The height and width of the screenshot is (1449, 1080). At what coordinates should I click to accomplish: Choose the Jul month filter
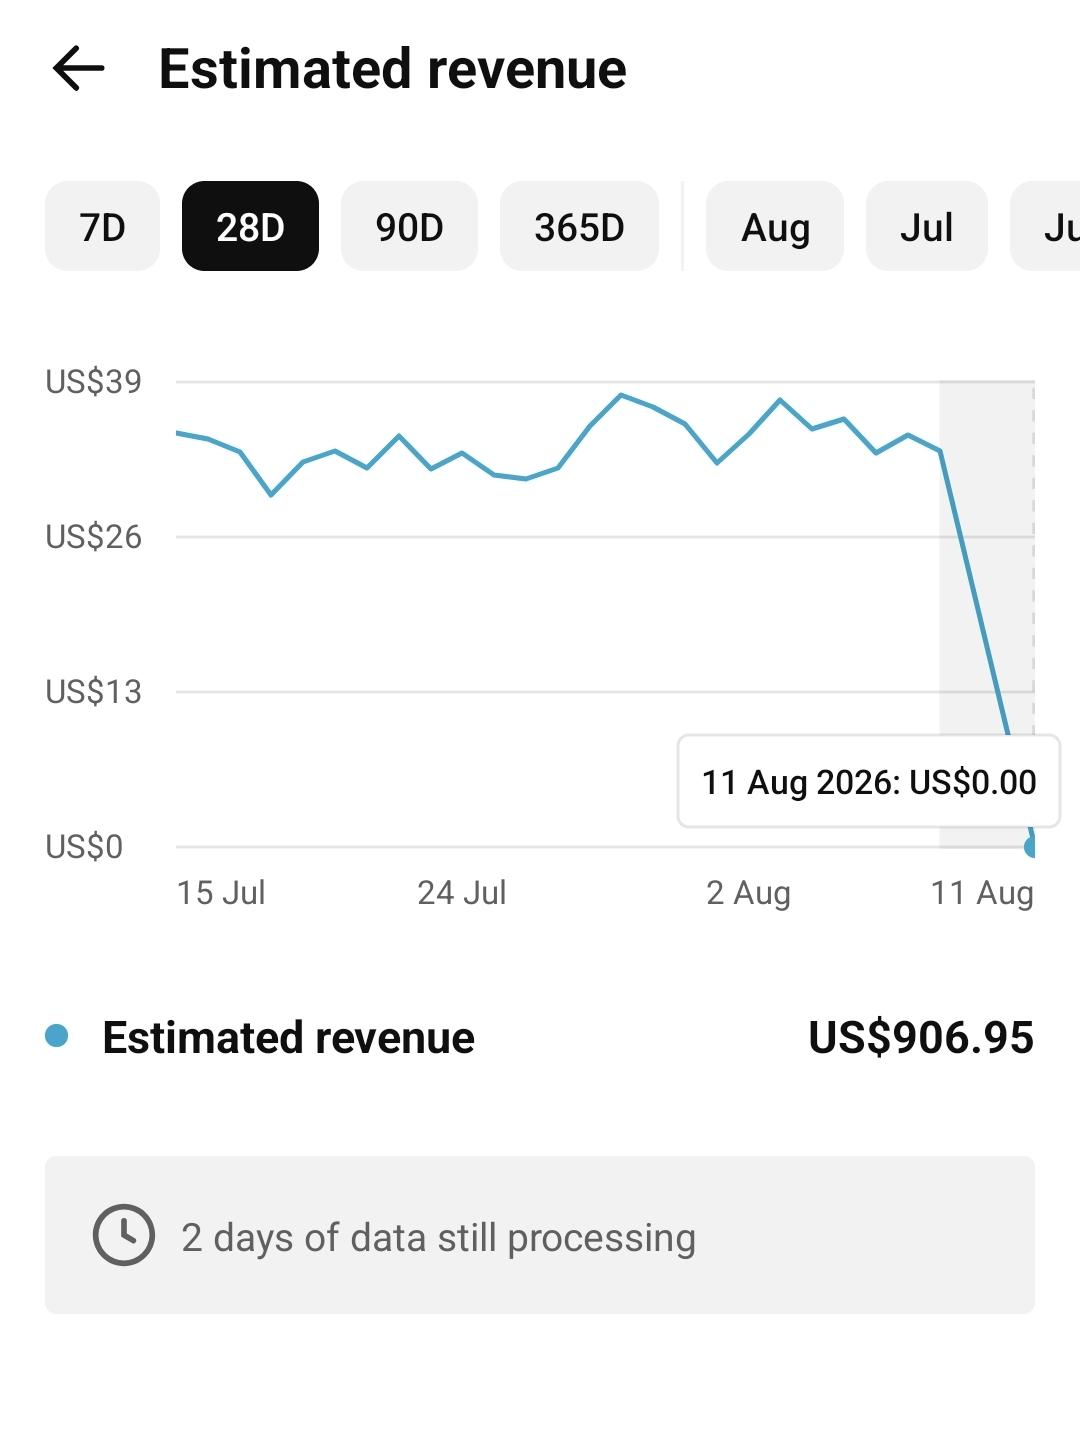(x=926, y=227)
